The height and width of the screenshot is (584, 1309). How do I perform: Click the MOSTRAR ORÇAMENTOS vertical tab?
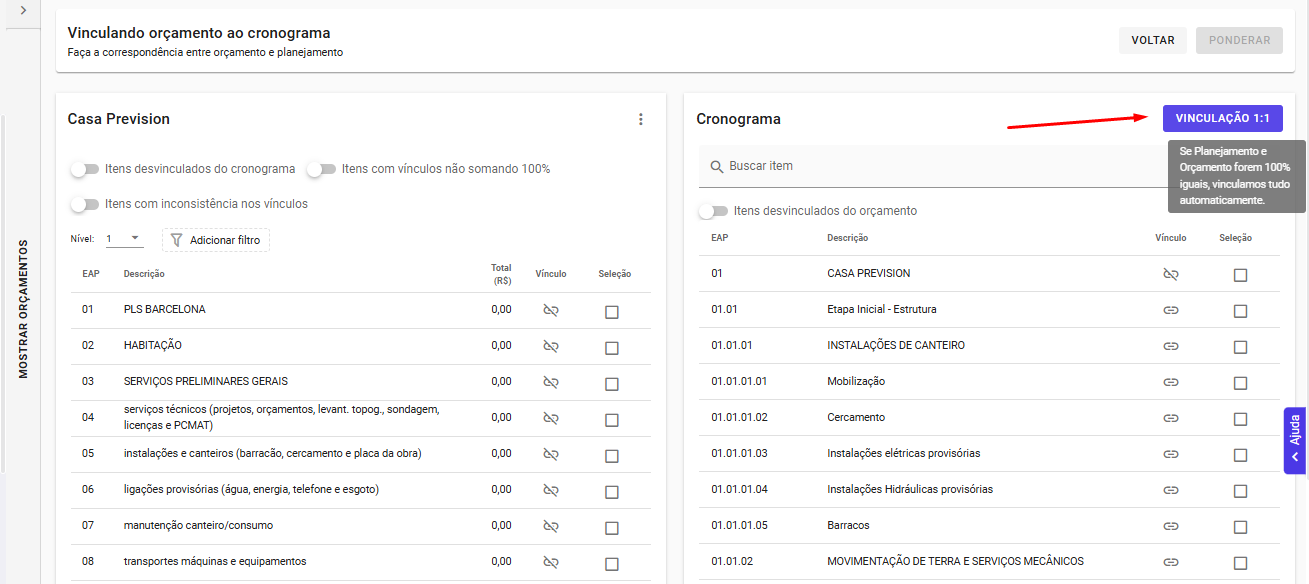23,308
